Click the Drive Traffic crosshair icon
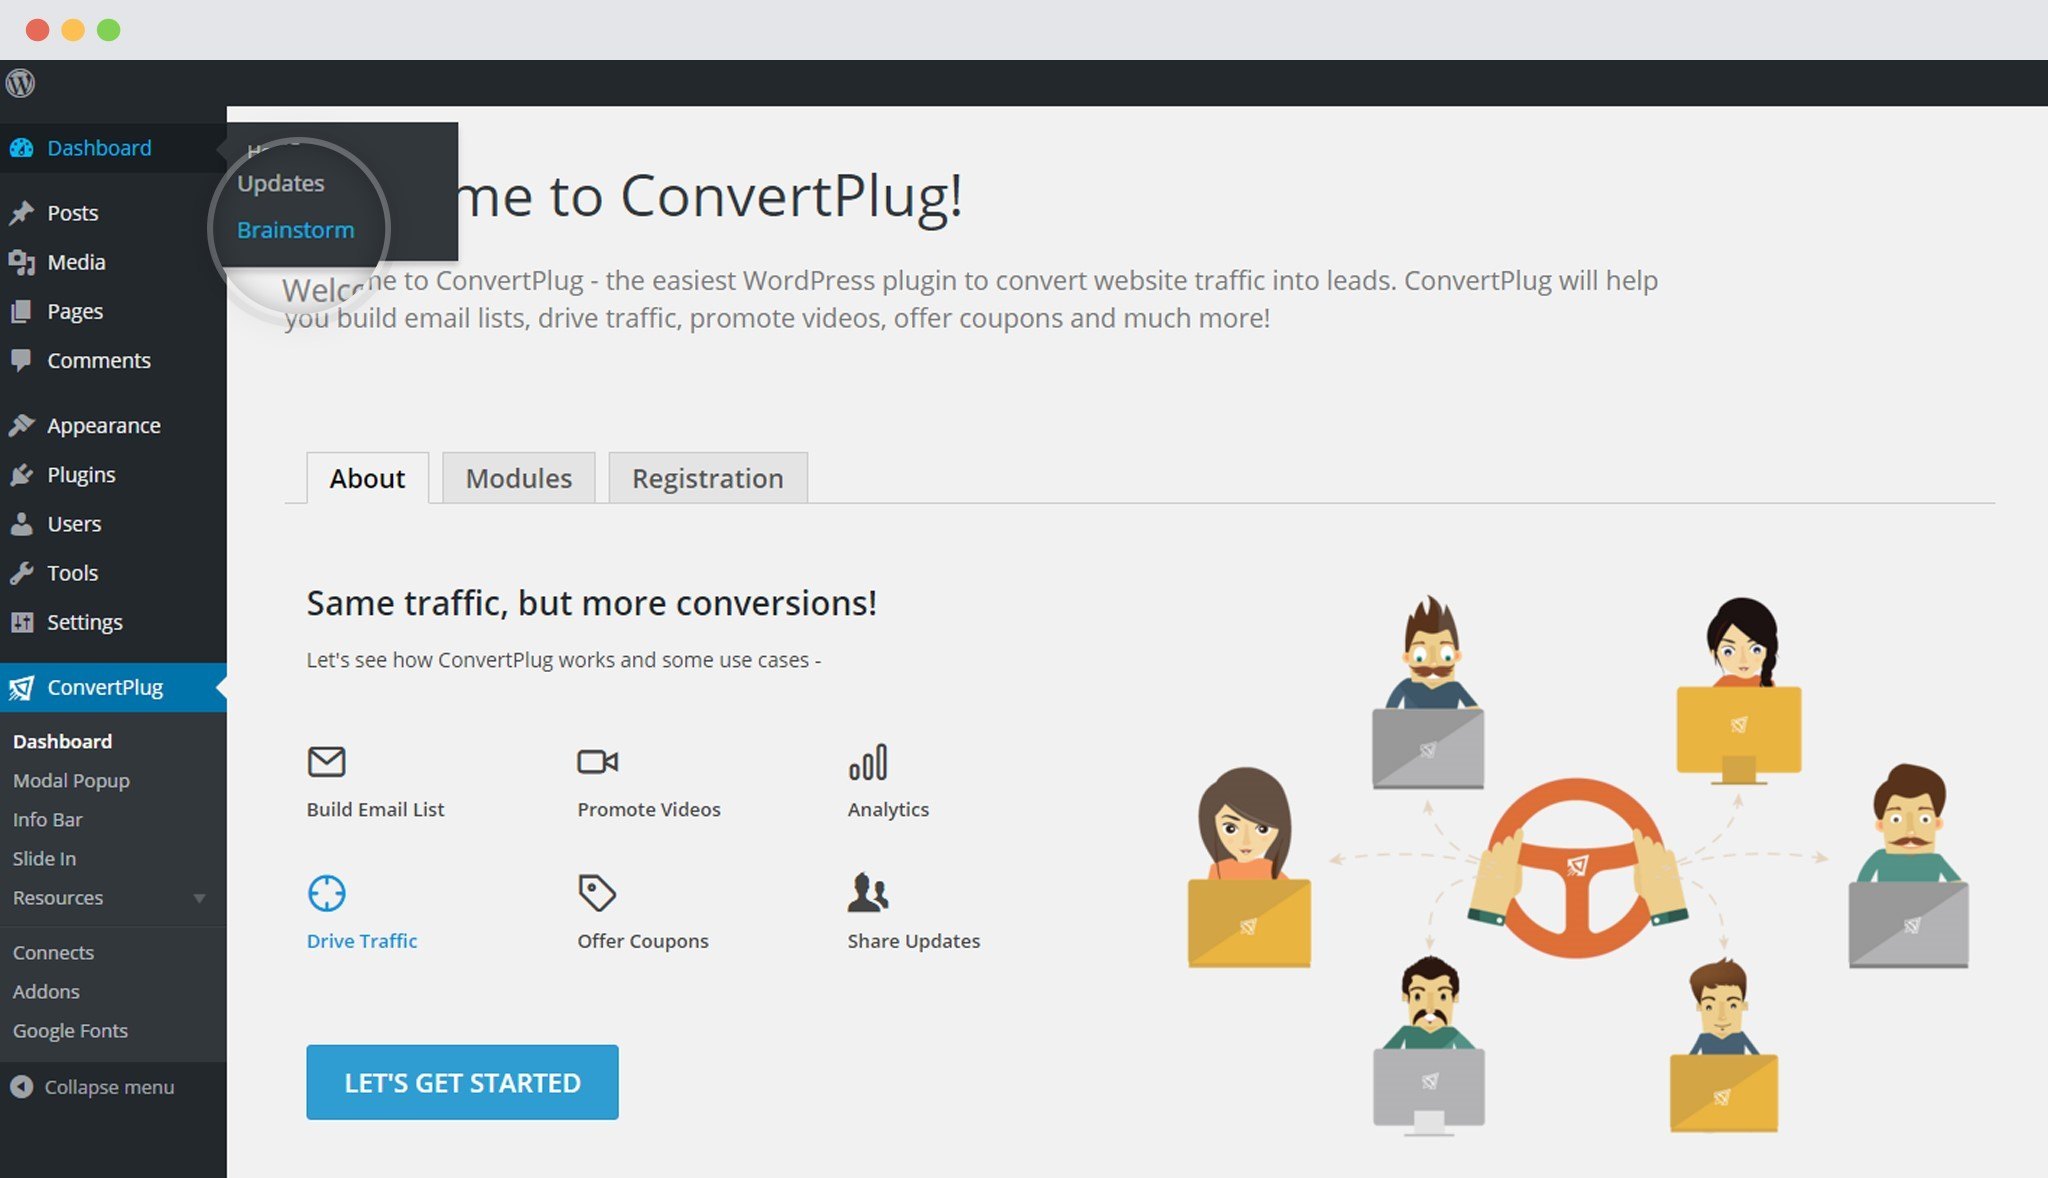 click(326, 893)
